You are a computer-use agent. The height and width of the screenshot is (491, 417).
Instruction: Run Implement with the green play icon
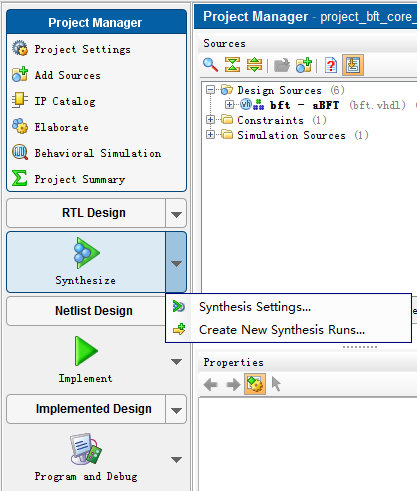(86, 351)
